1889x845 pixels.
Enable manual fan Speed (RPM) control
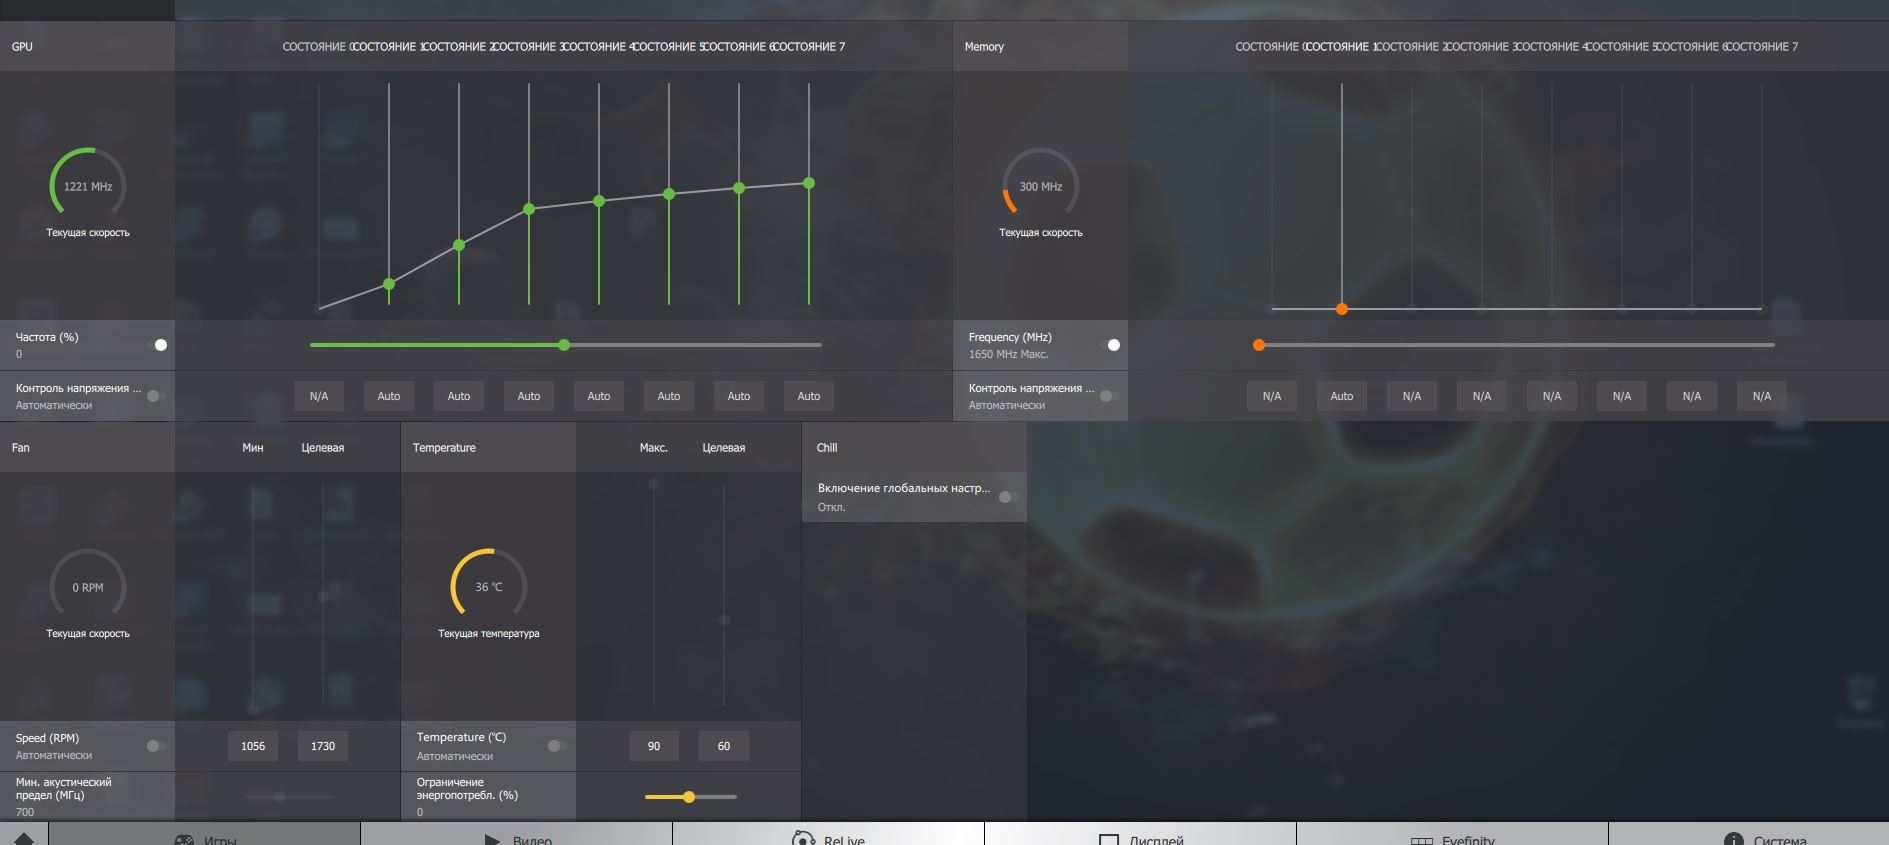(157, 746)
